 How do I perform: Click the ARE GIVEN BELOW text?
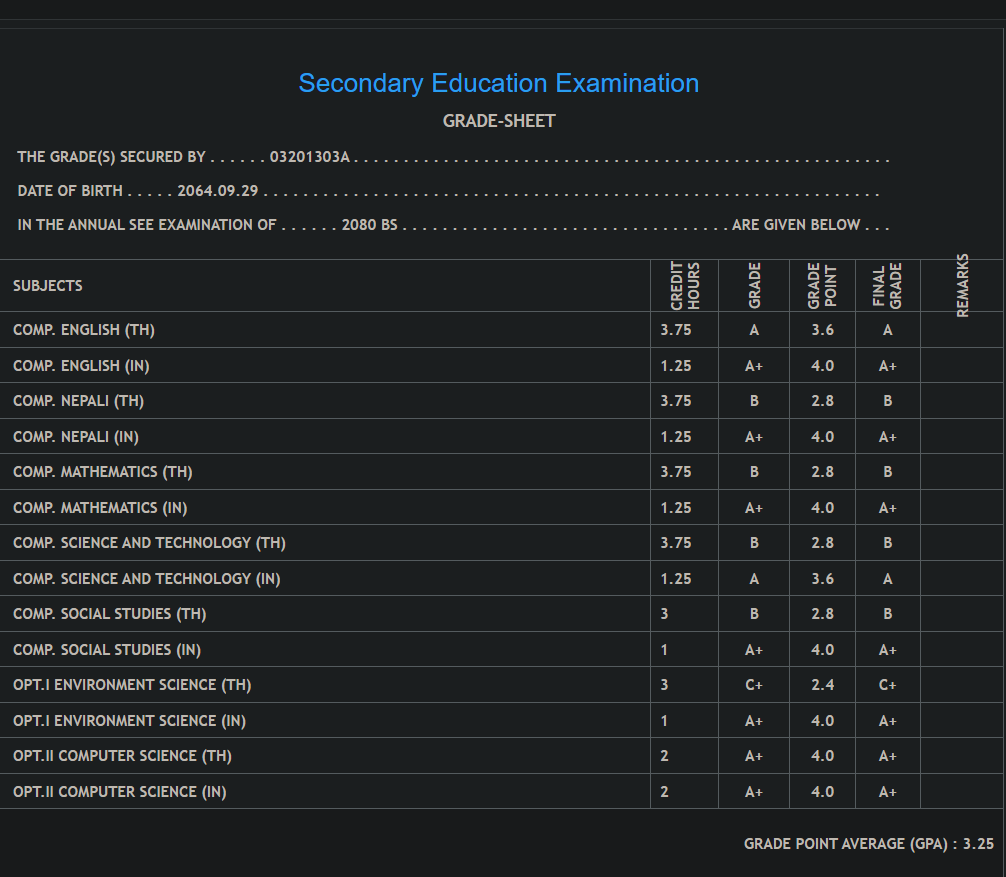click(796, 225)
